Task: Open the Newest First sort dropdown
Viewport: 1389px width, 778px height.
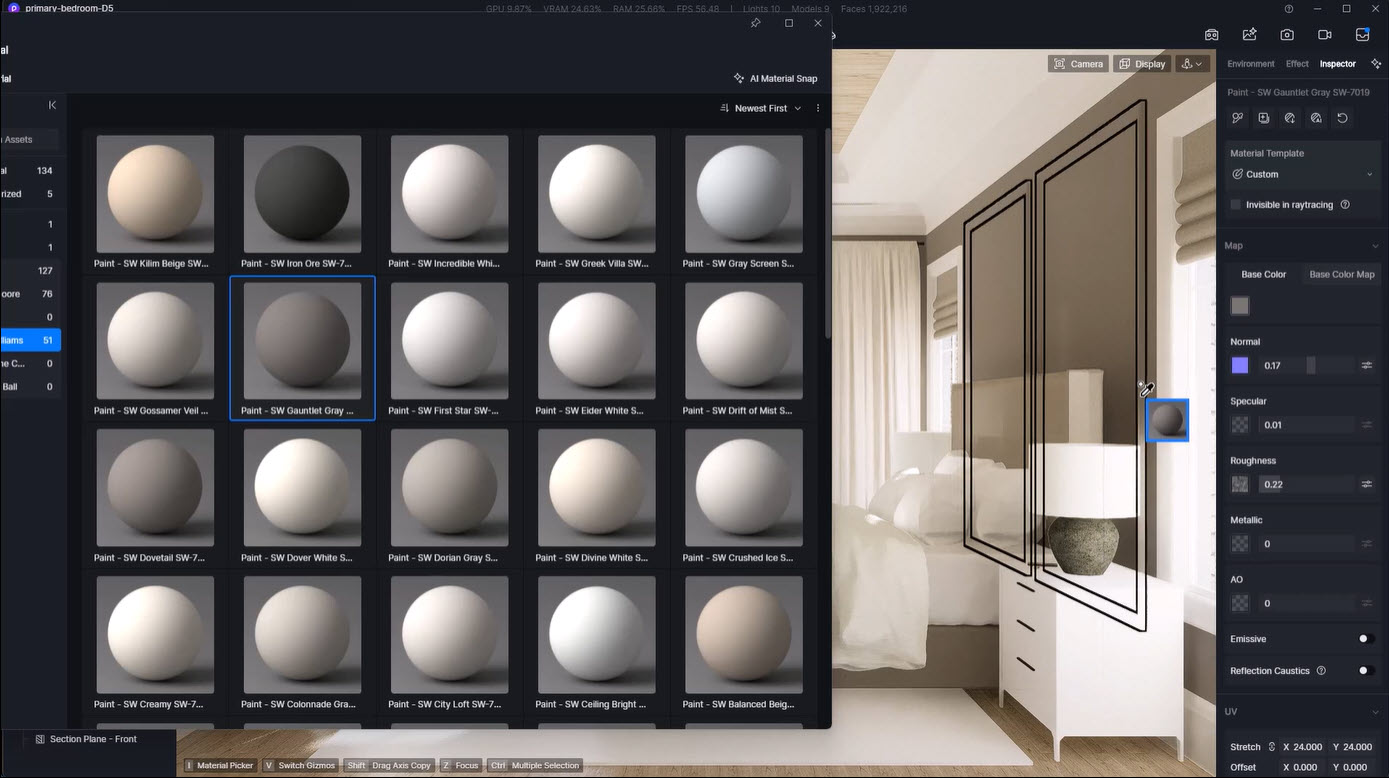Action: click(761, 108)
